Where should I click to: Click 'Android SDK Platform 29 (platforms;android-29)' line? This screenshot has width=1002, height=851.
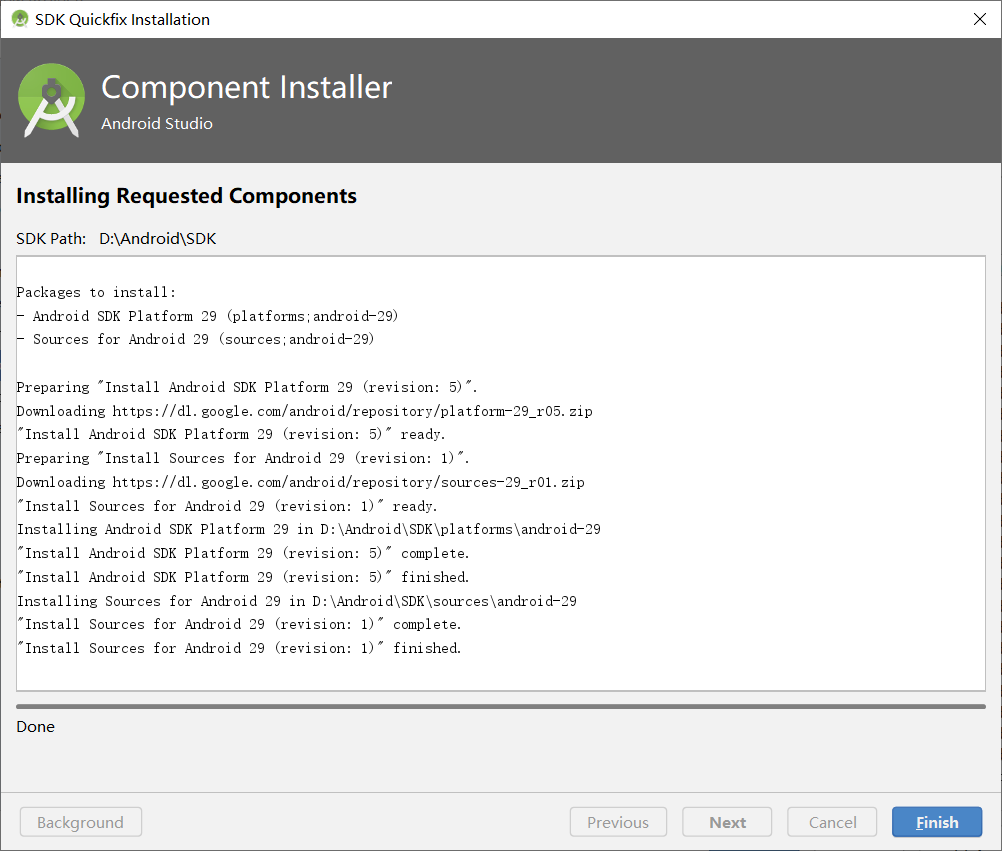pyautogui.click(x=208, y=316)
